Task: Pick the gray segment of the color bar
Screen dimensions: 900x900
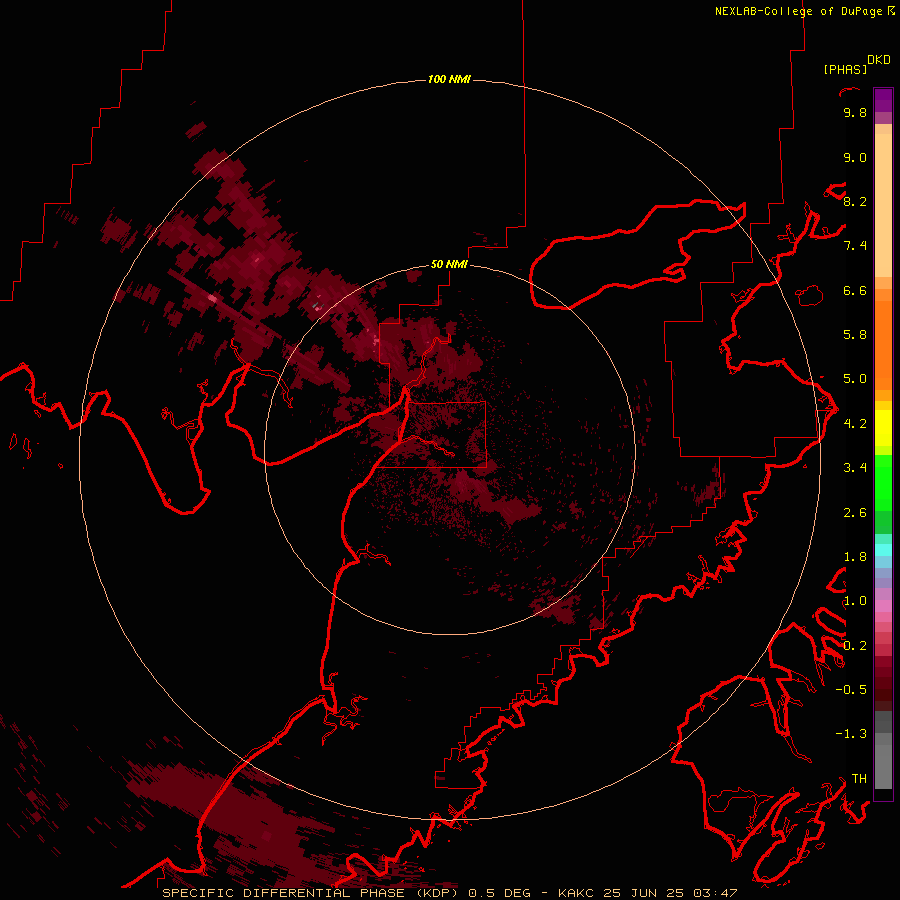Action: (883, 749)
